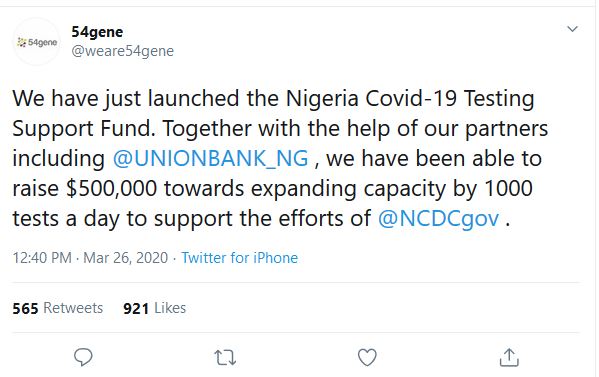Screen dimensions: 599x377
Task: Open the 12:40 PM Mar 26, 2020 timestamp
Action: pos(90,258)
